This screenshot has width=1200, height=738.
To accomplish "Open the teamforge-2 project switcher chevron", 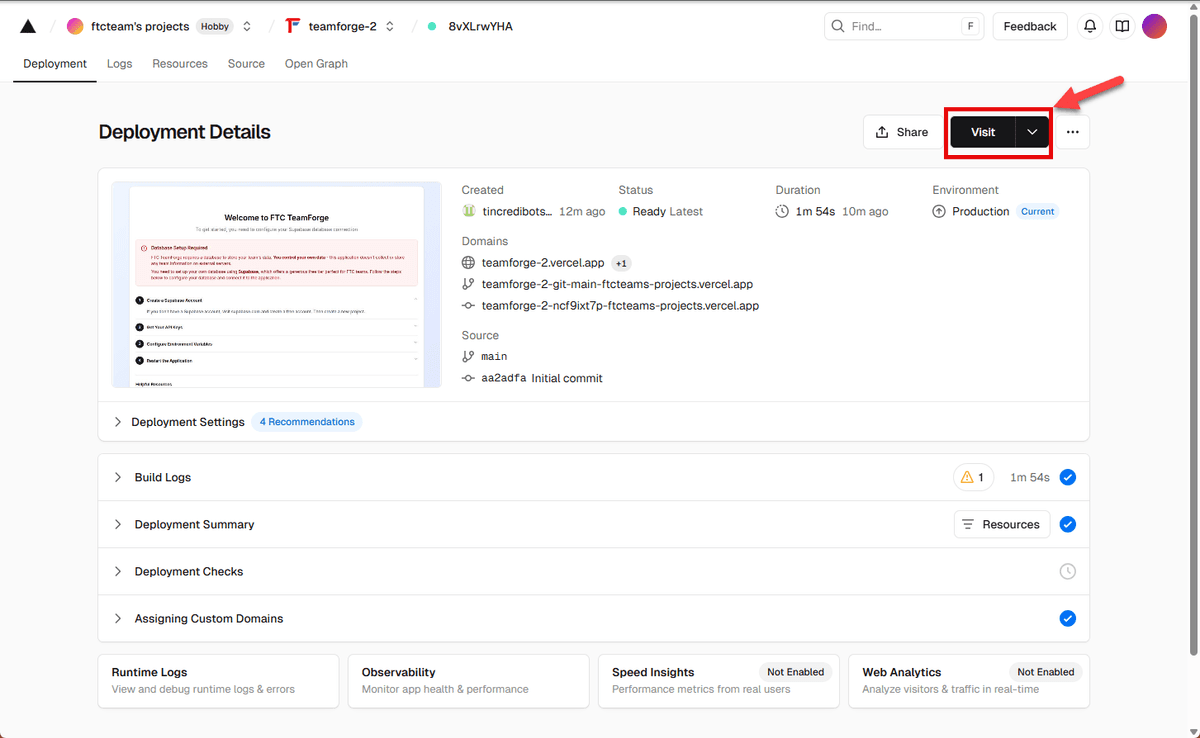I will (389, 26).
